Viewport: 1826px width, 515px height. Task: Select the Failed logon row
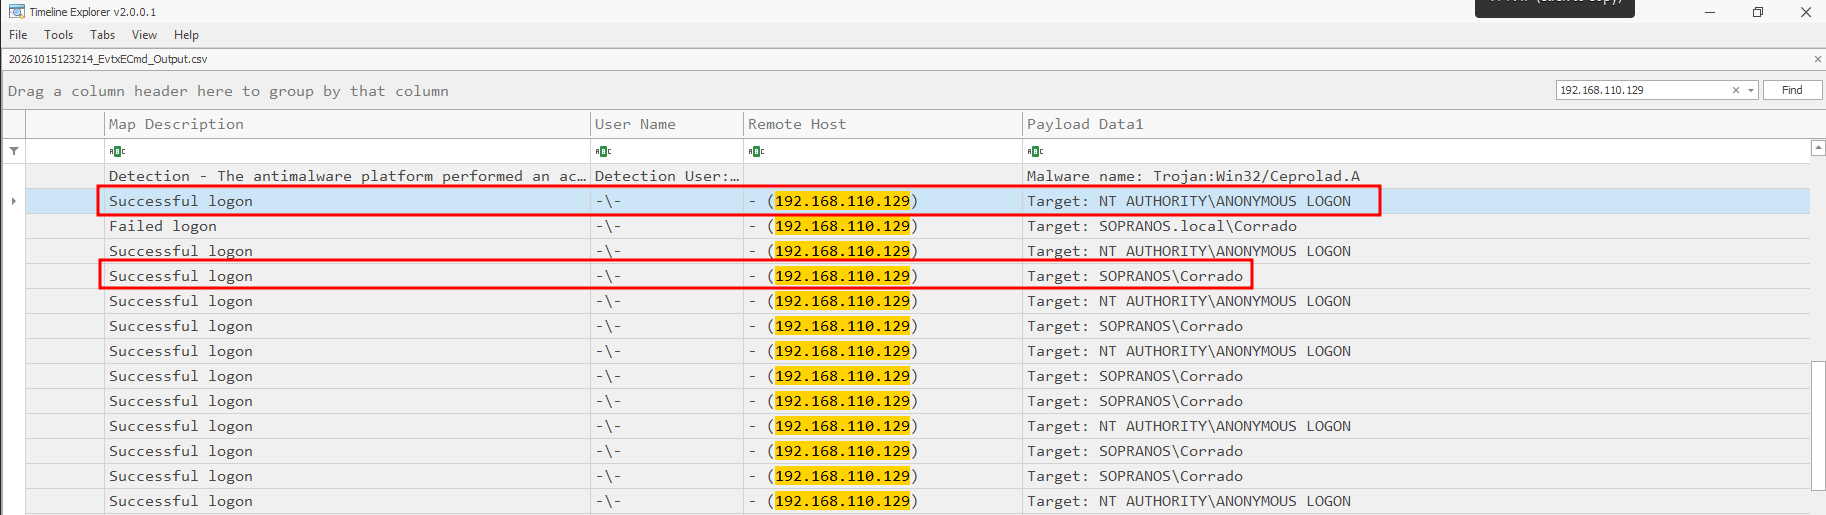[917, 226]
